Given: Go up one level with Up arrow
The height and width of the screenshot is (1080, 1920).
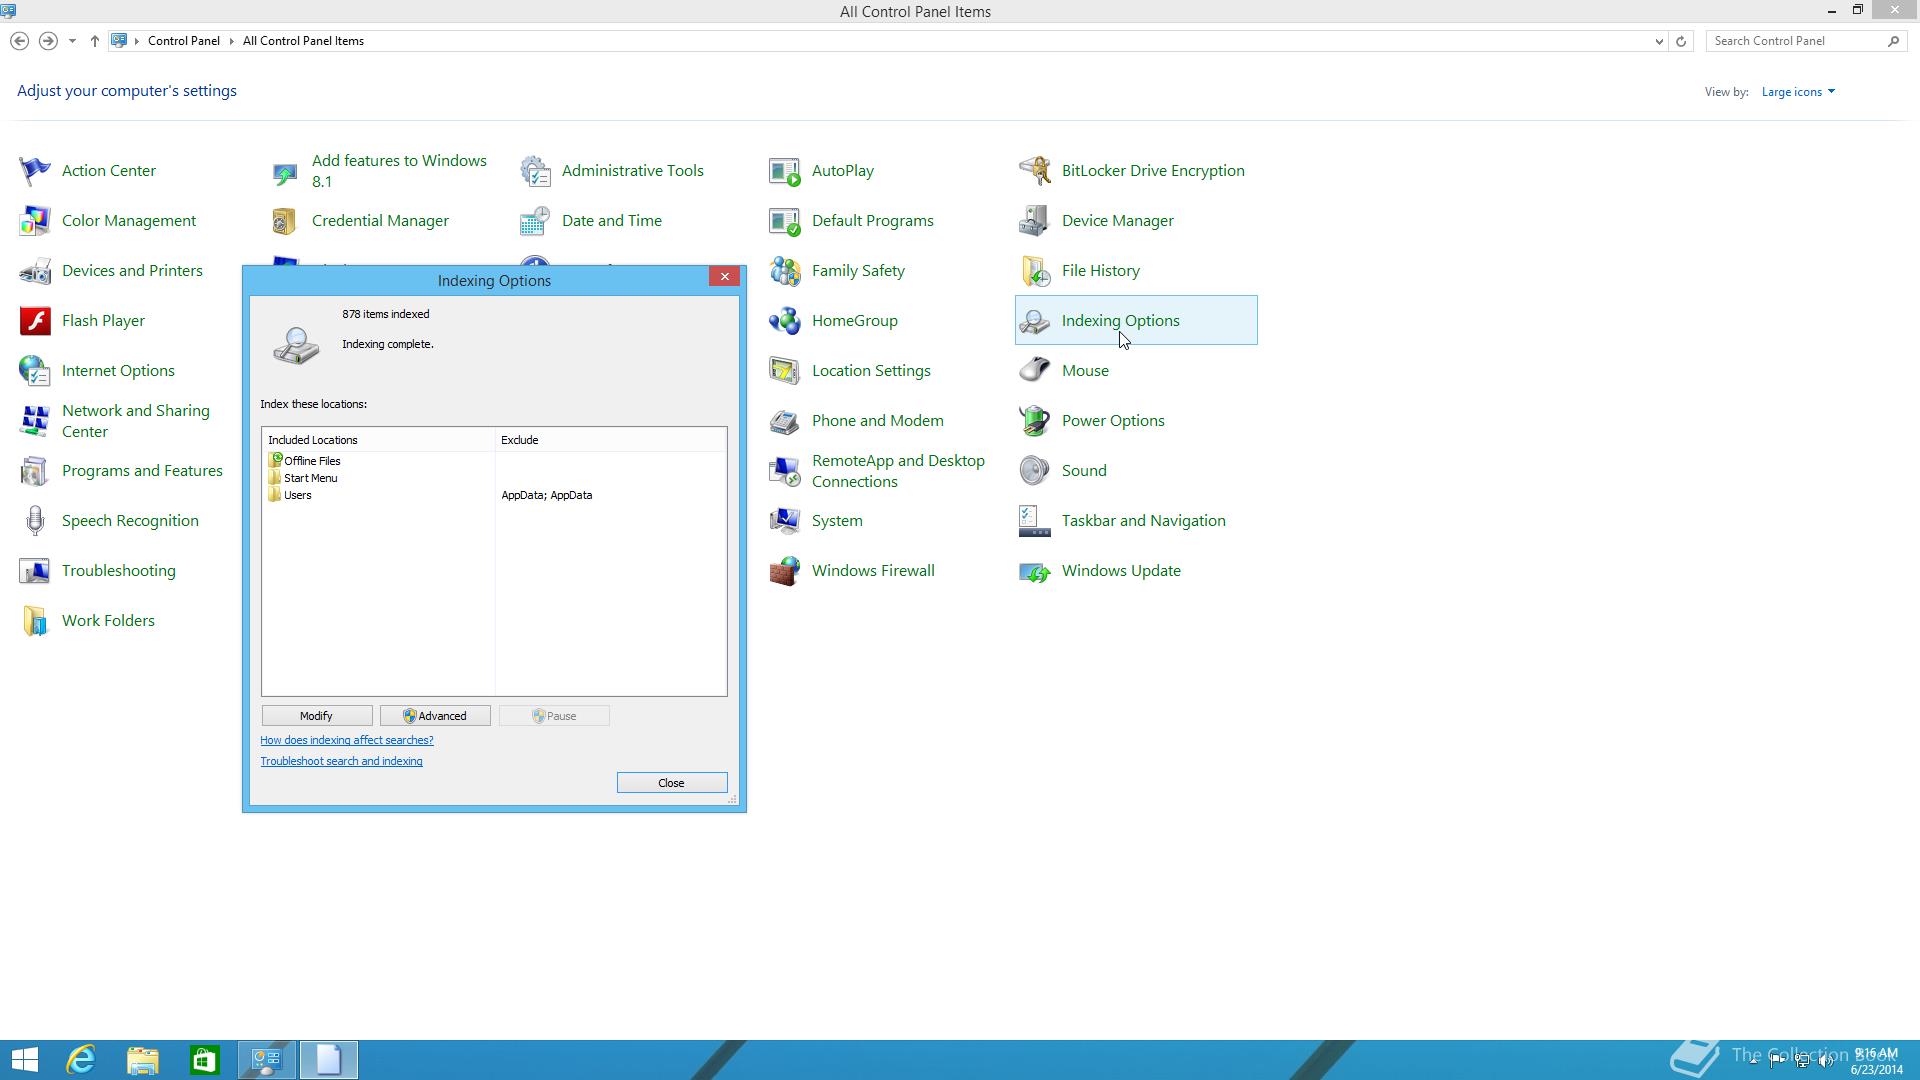Looking at the screenshot, I should tap(94, 41).
